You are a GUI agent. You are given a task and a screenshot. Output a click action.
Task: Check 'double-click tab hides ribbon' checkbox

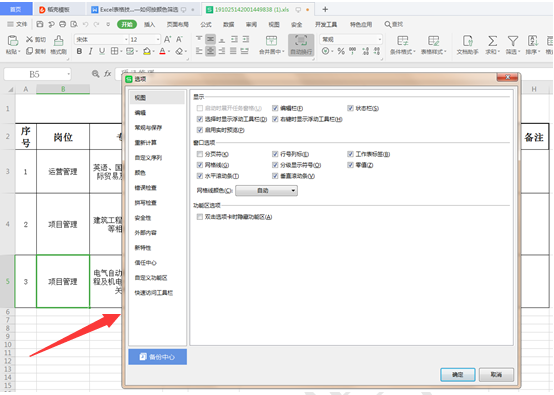[x=200, y=217]
